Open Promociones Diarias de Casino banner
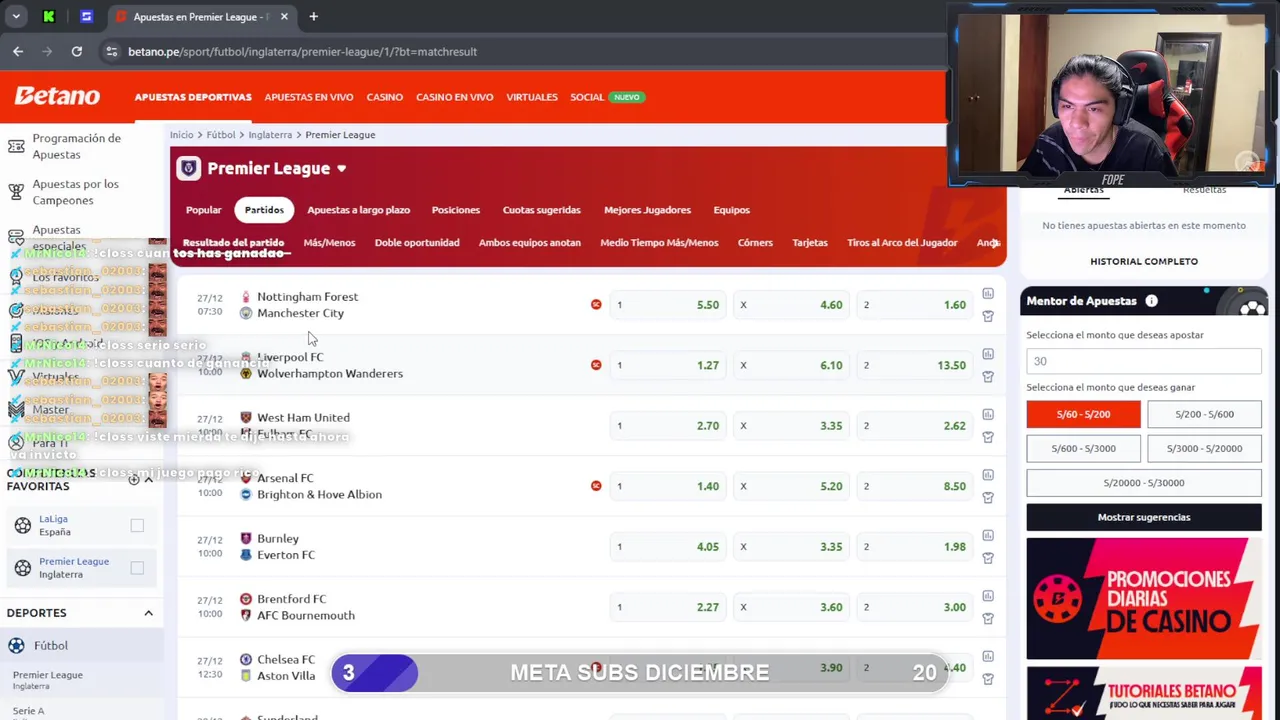This screenshot has height=720, width=1280. (1144, 598)
